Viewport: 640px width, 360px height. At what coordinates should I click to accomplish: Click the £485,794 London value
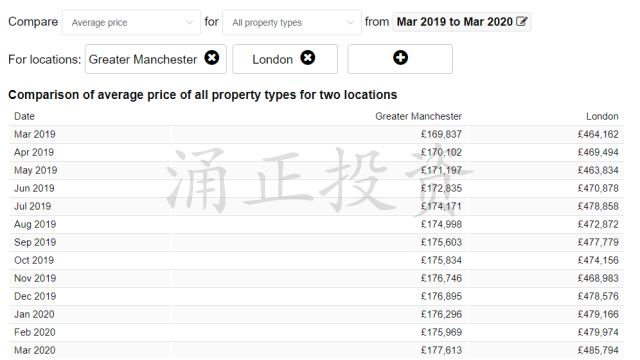pos(598,350)
